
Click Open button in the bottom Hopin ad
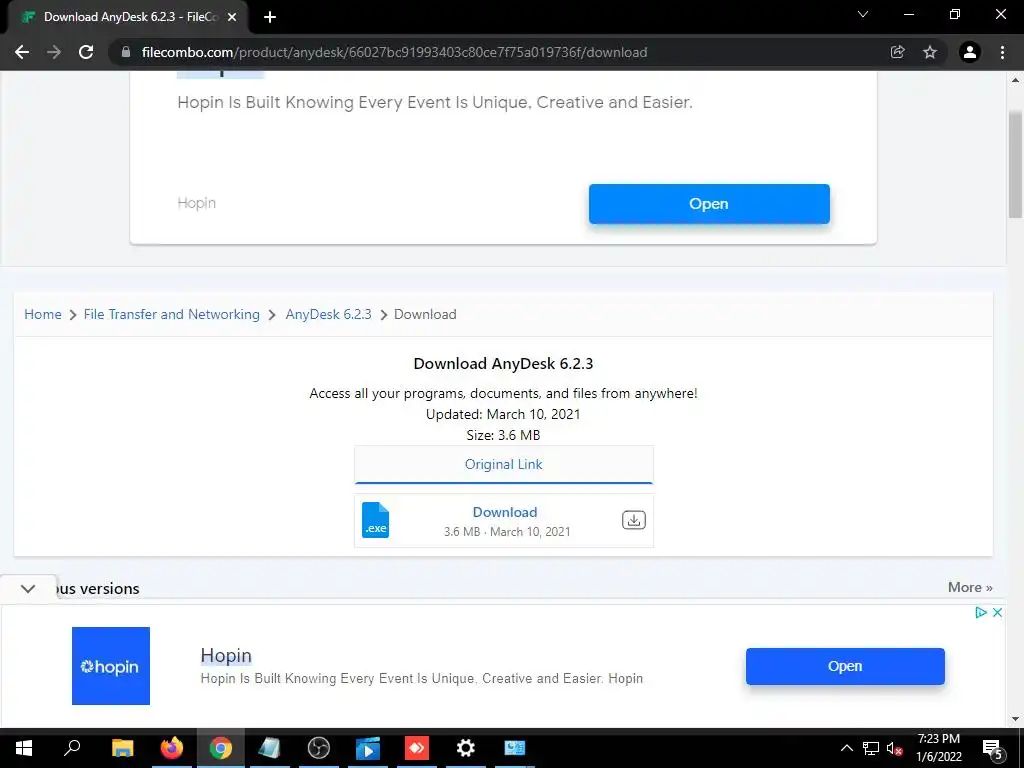845,666
